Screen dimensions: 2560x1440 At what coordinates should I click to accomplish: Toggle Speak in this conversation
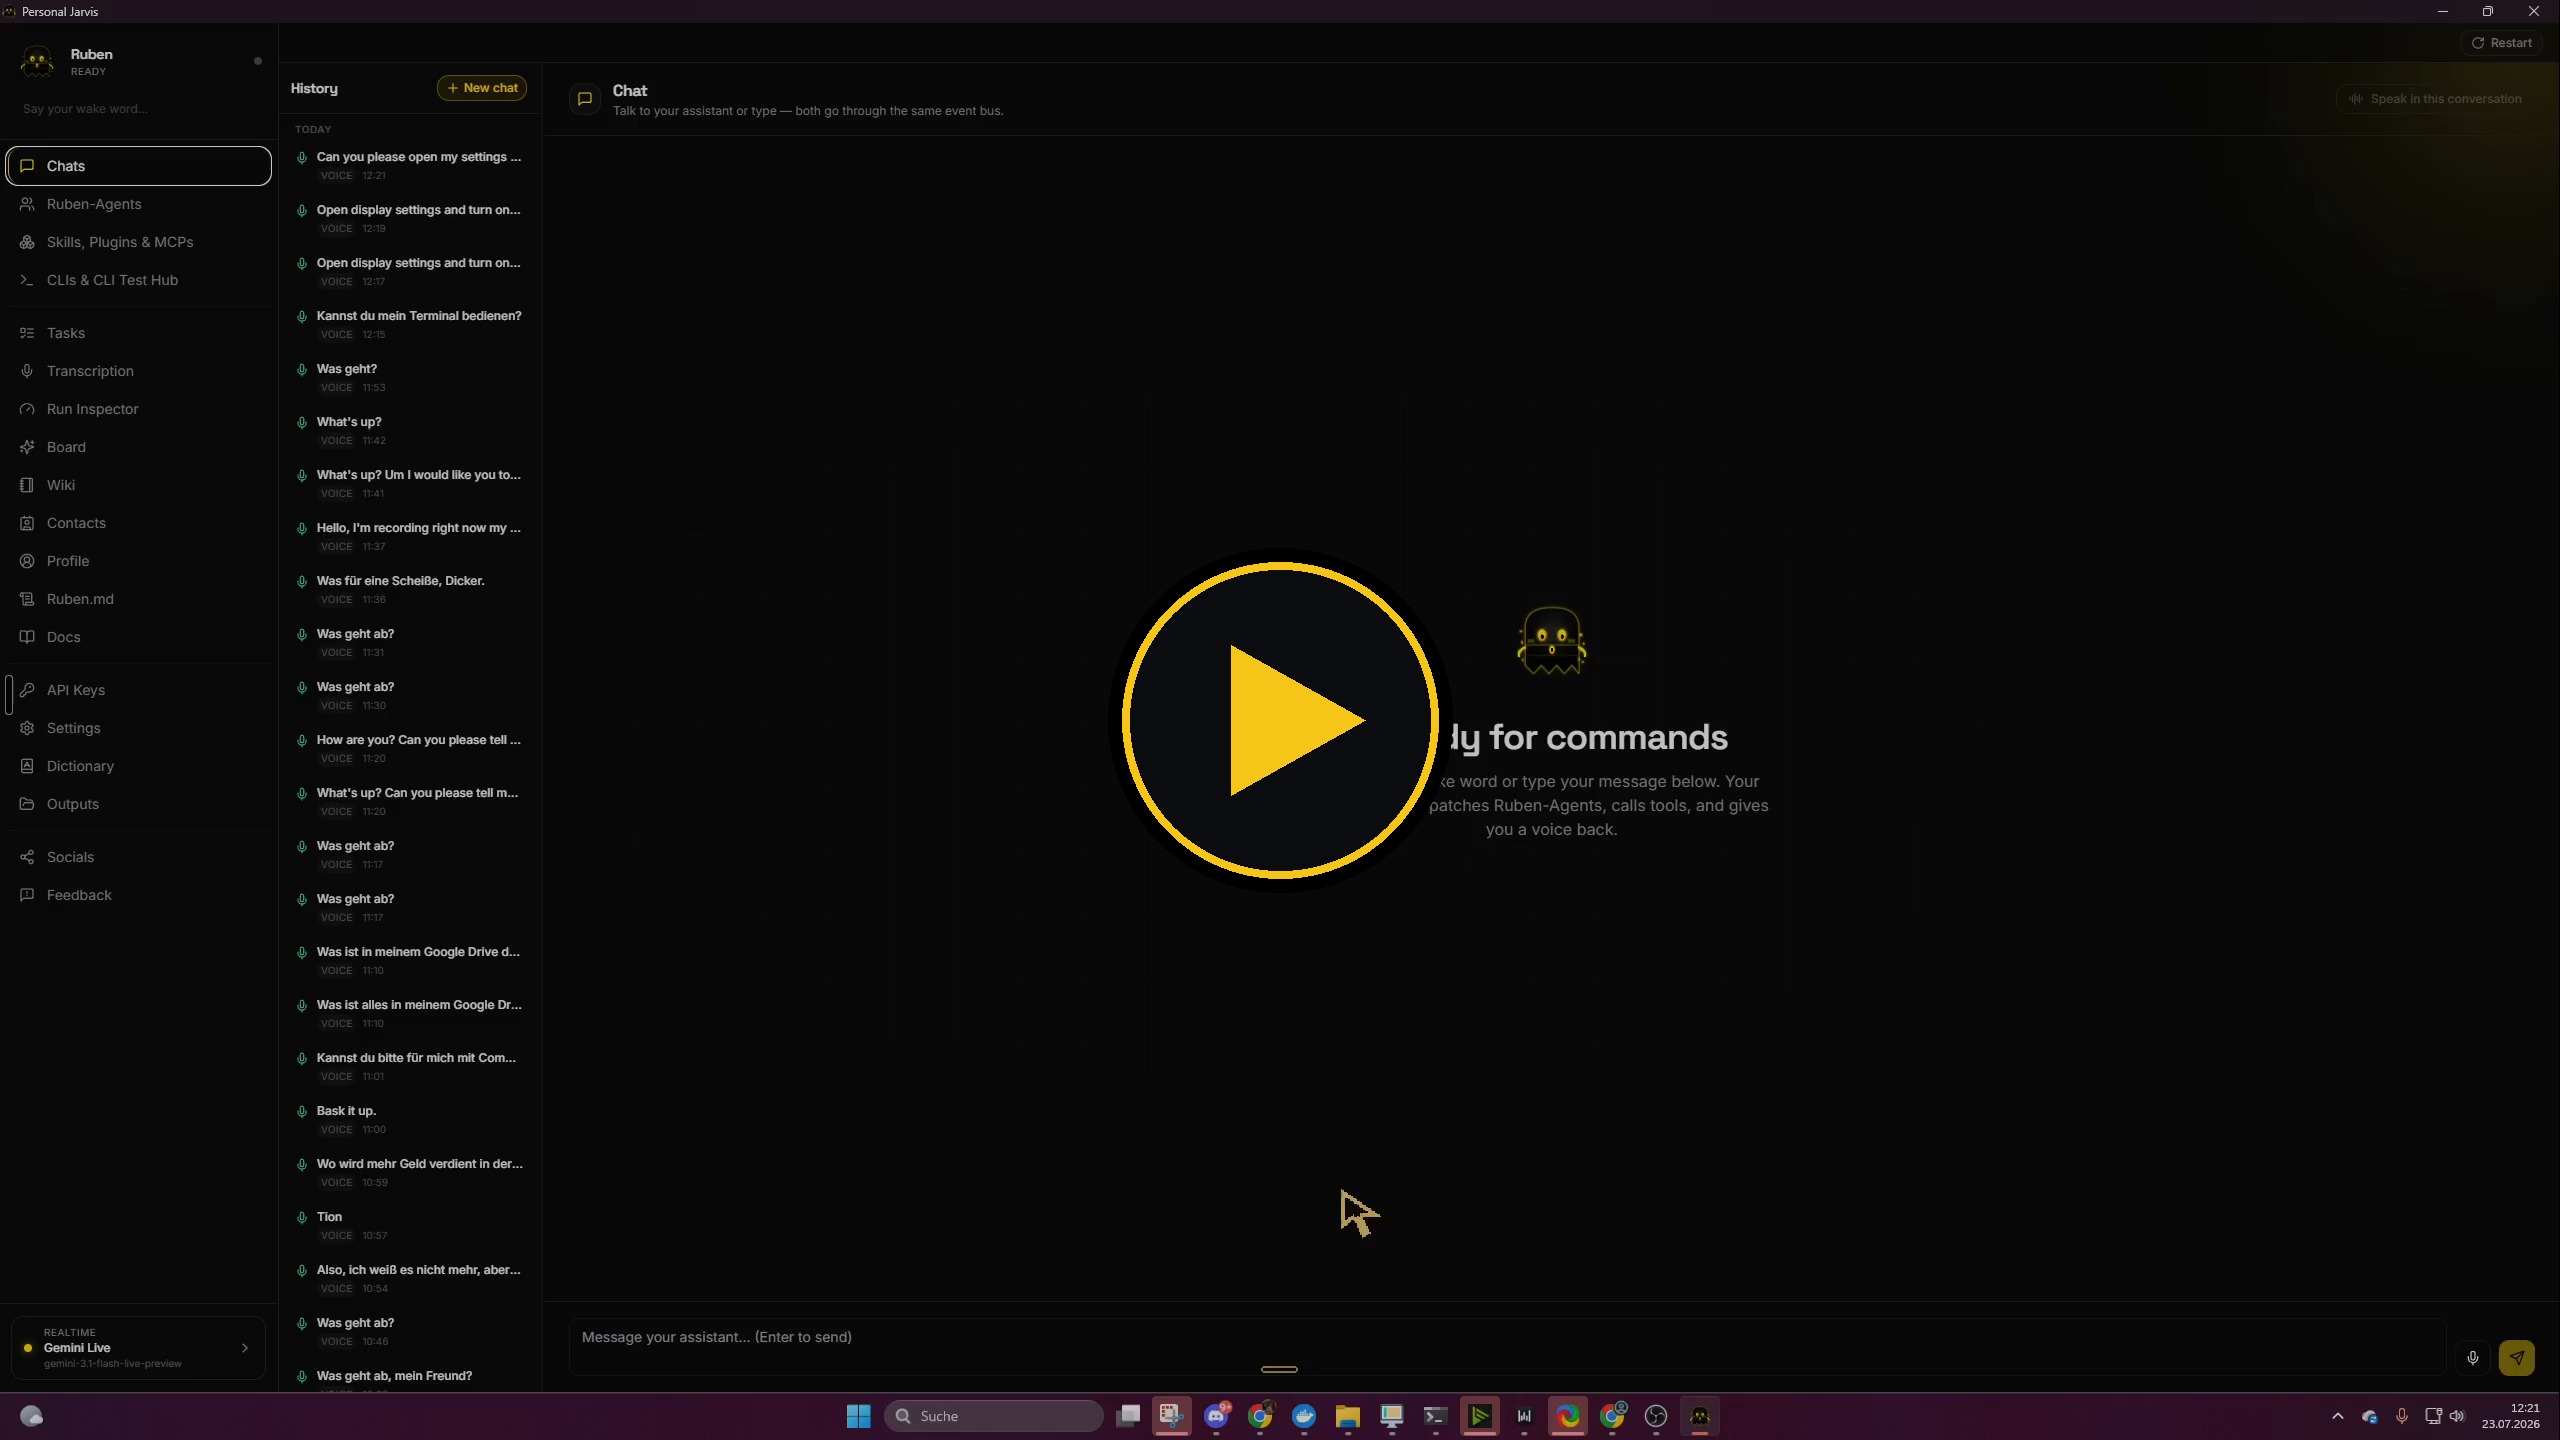tap(2435, 99)
